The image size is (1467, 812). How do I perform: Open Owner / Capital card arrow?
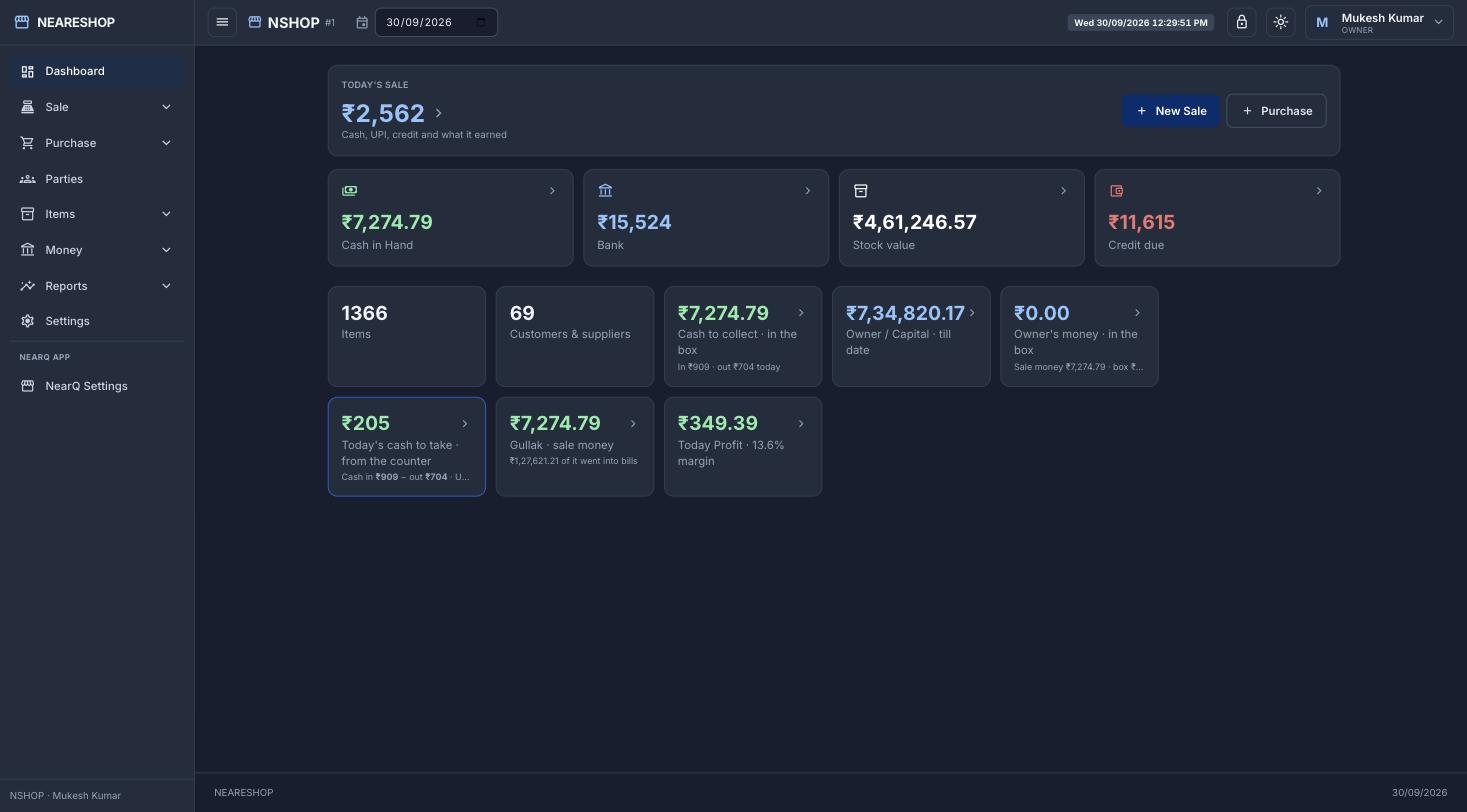tap(972, 313)
